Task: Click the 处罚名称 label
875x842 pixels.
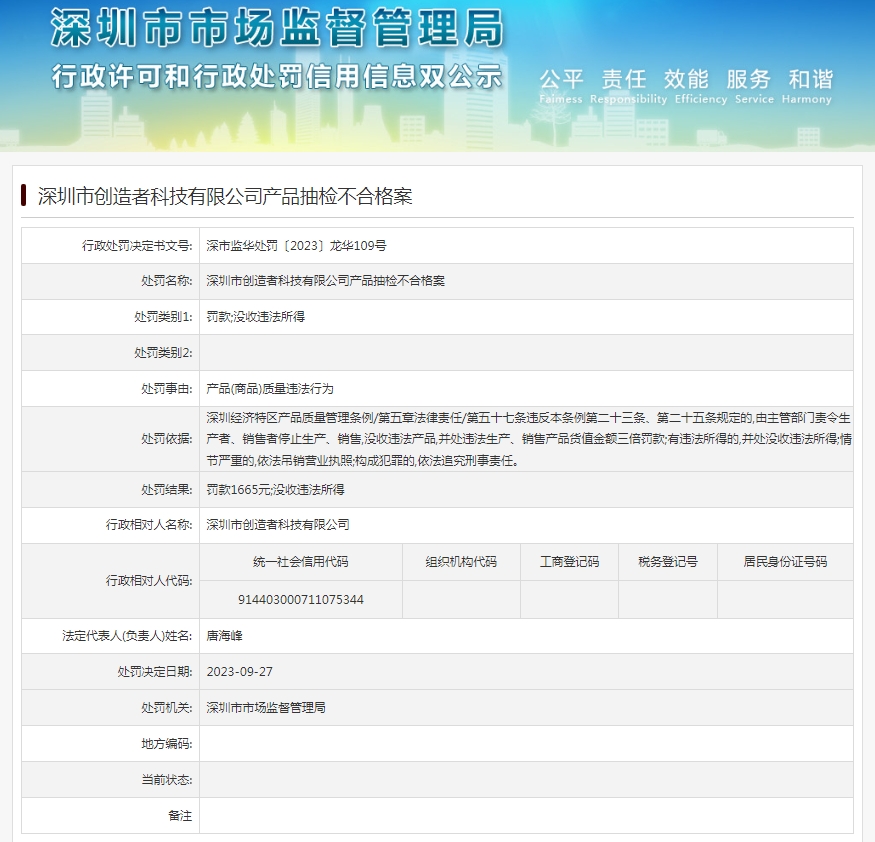Action: 167,281
